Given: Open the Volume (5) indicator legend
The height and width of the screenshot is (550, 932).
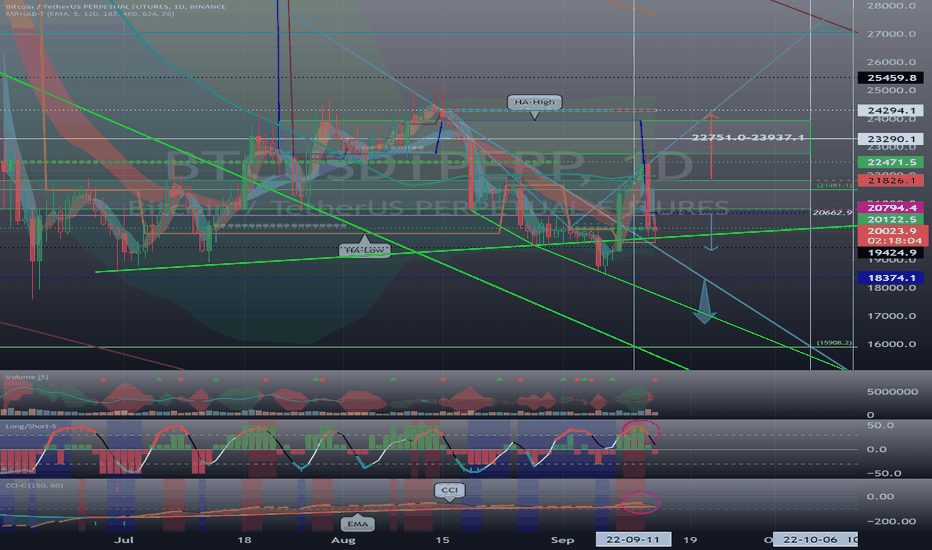Looking at the screenshot, I should 27,377.
